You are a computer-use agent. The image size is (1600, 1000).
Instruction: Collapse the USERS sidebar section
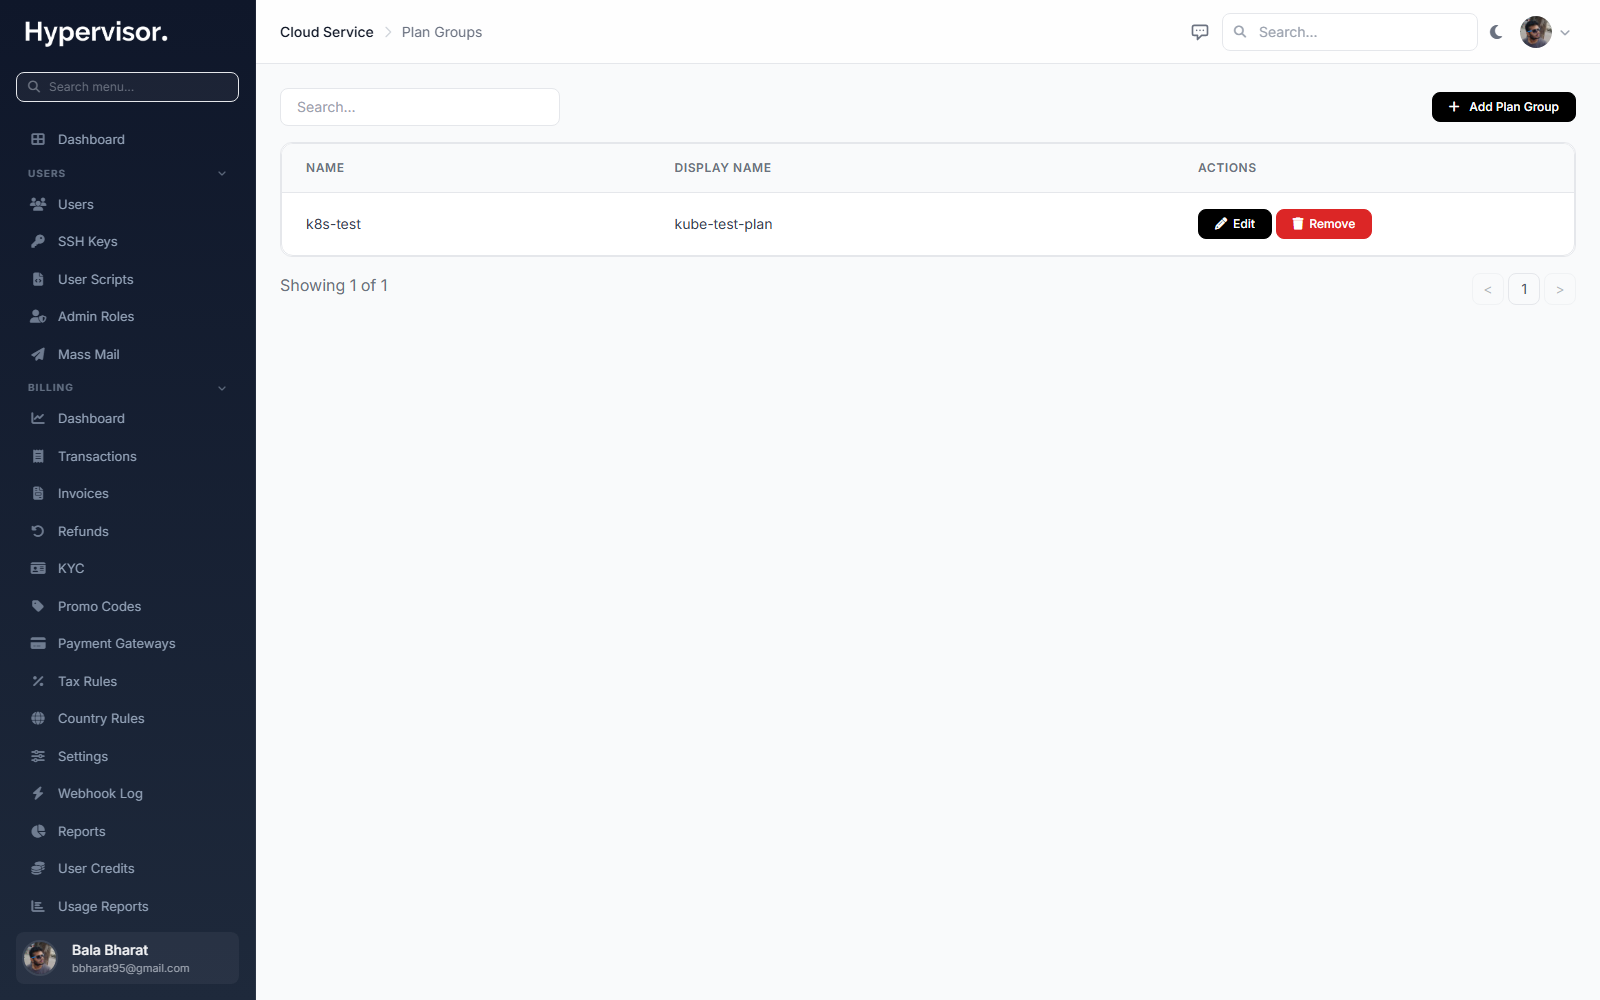[222, 174]
